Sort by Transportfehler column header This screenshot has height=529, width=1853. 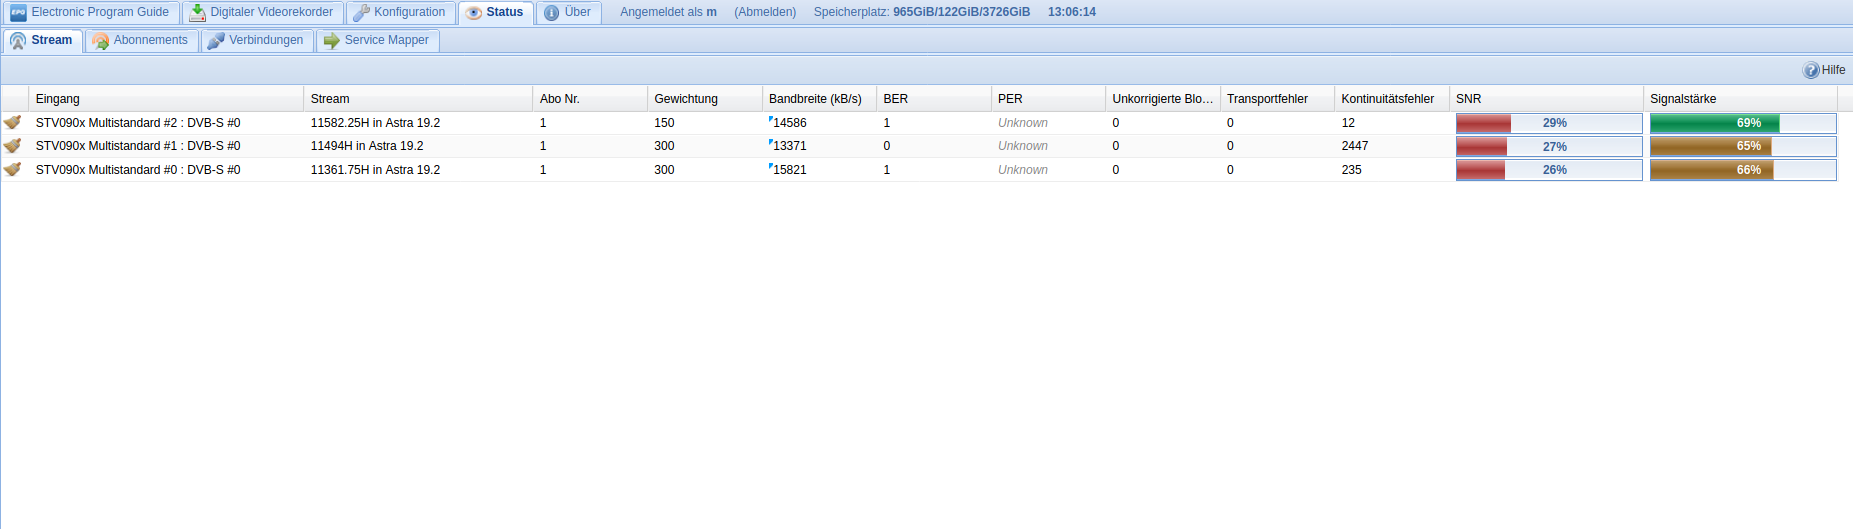[1277, 99]
